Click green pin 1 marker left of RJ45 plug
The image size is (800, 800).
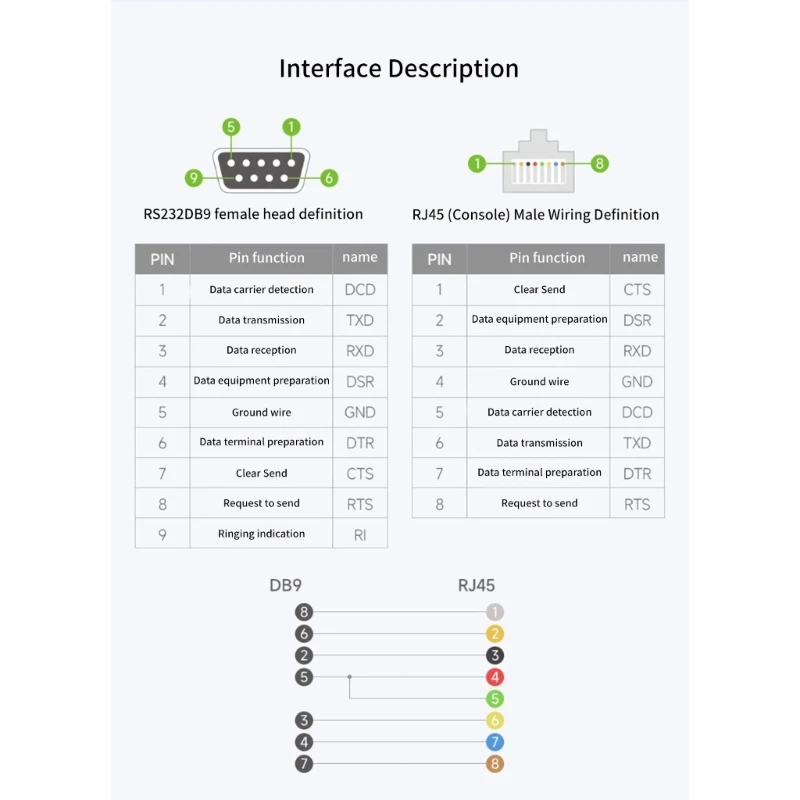(478, 163)
